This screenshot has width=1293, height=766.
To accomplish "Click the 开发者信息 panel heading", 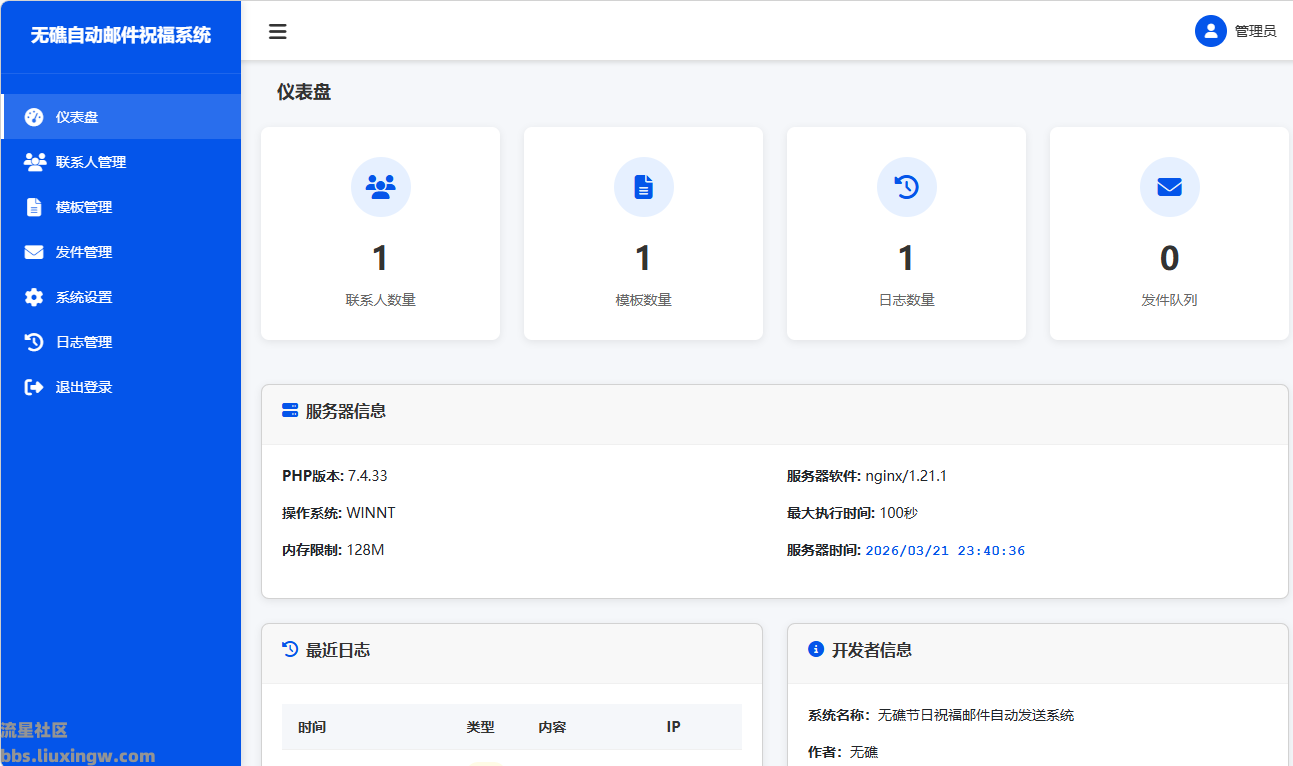I will (x=872, y=650).
